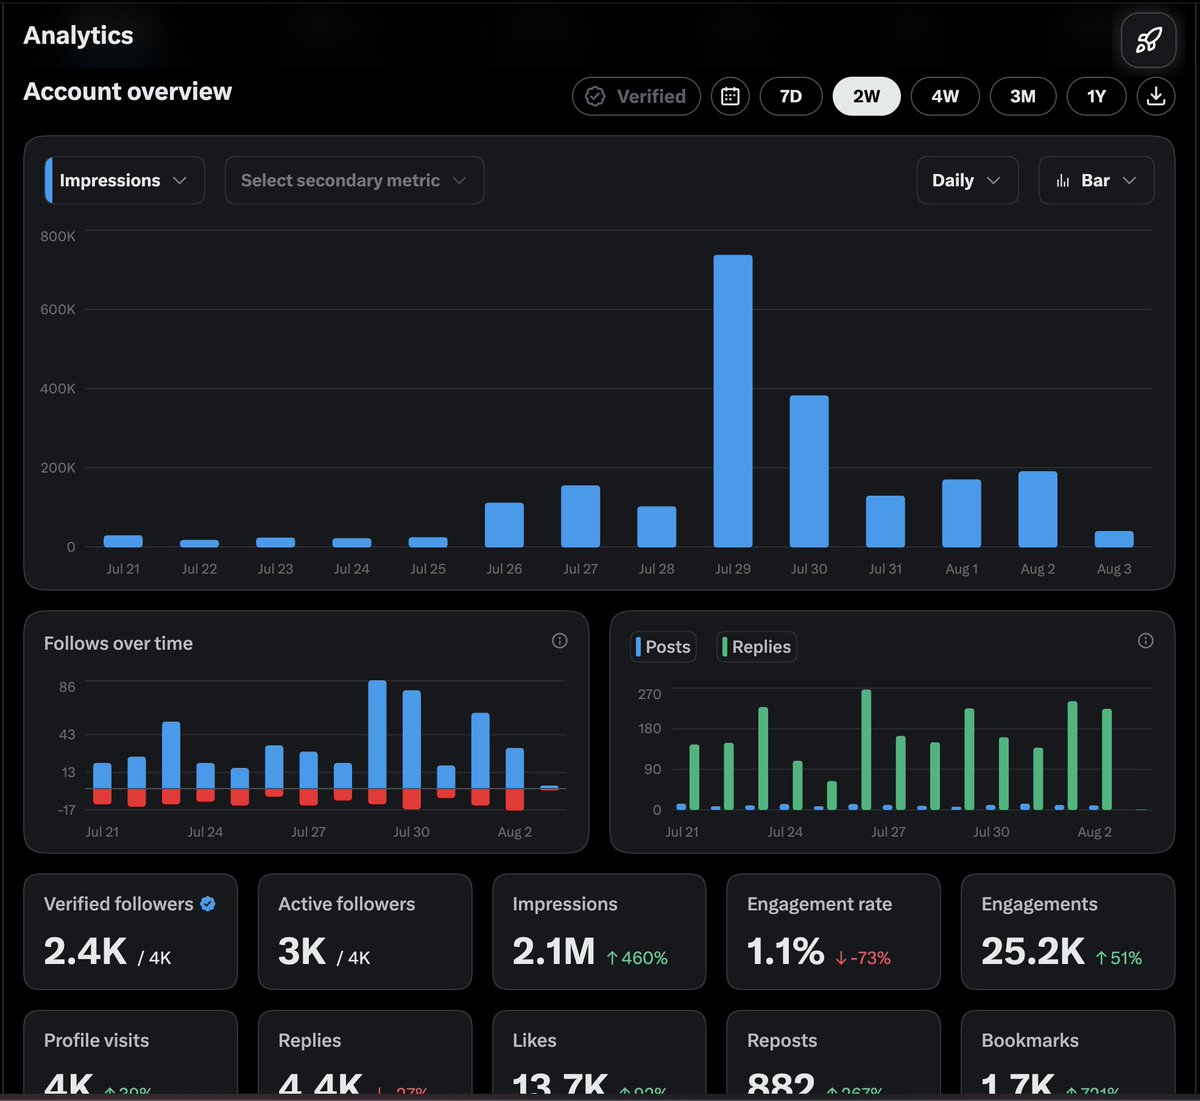
Task: Open the calendar date picker icon
Action: tap(731, 97)
